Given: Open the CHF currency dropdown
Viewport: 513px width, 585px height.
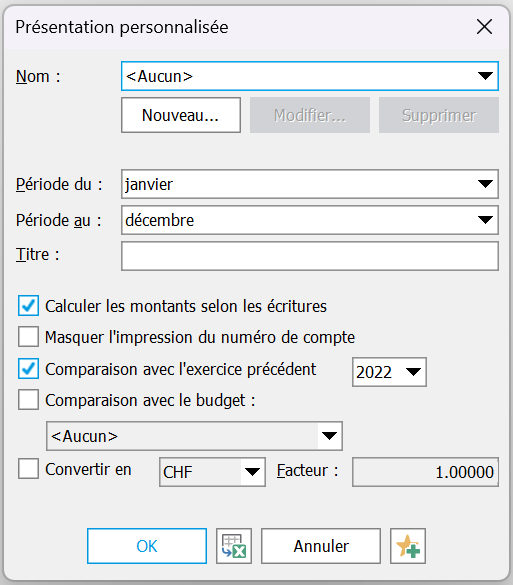Looking at the screenshot, I should coord(212,472).
